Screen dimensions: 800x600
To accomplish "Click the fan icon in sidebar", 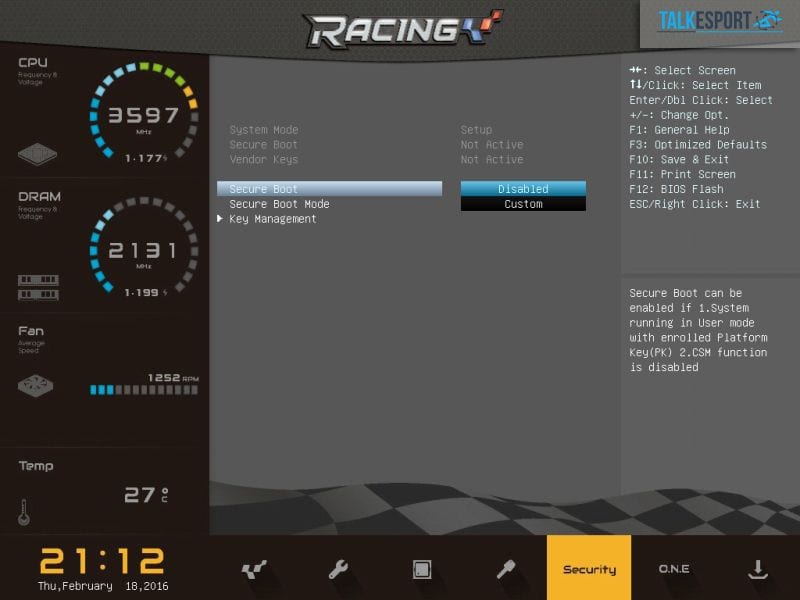I will coord(38,385).
